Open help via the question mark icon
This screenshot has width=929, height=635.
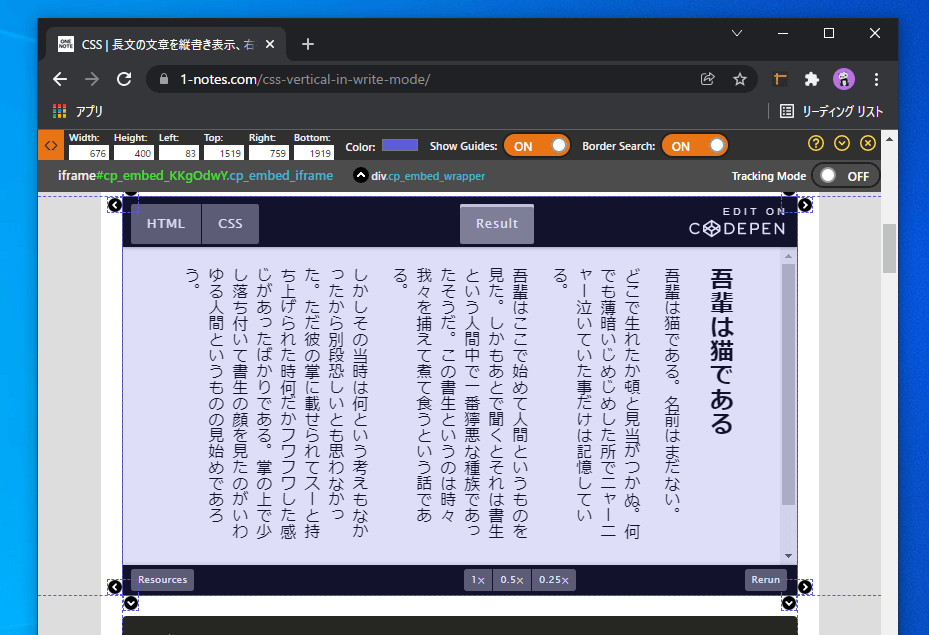pyautogui.click(x=815, y=144)
